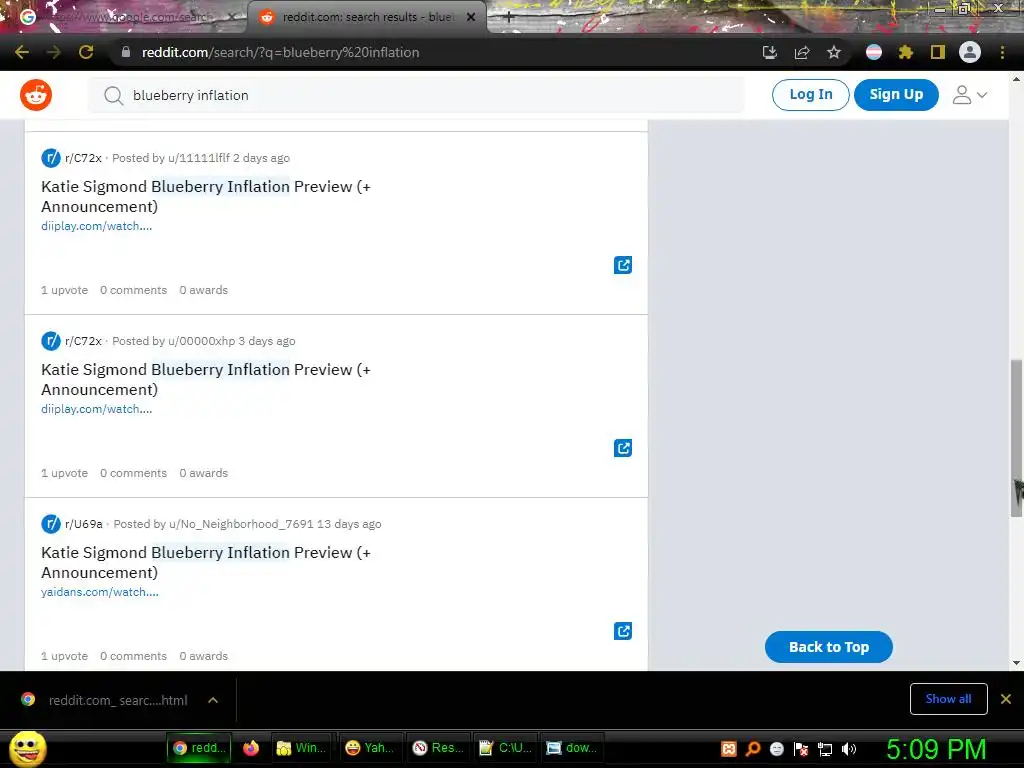
Task: Open Chrome three-dot menu
Action: 1002,52
